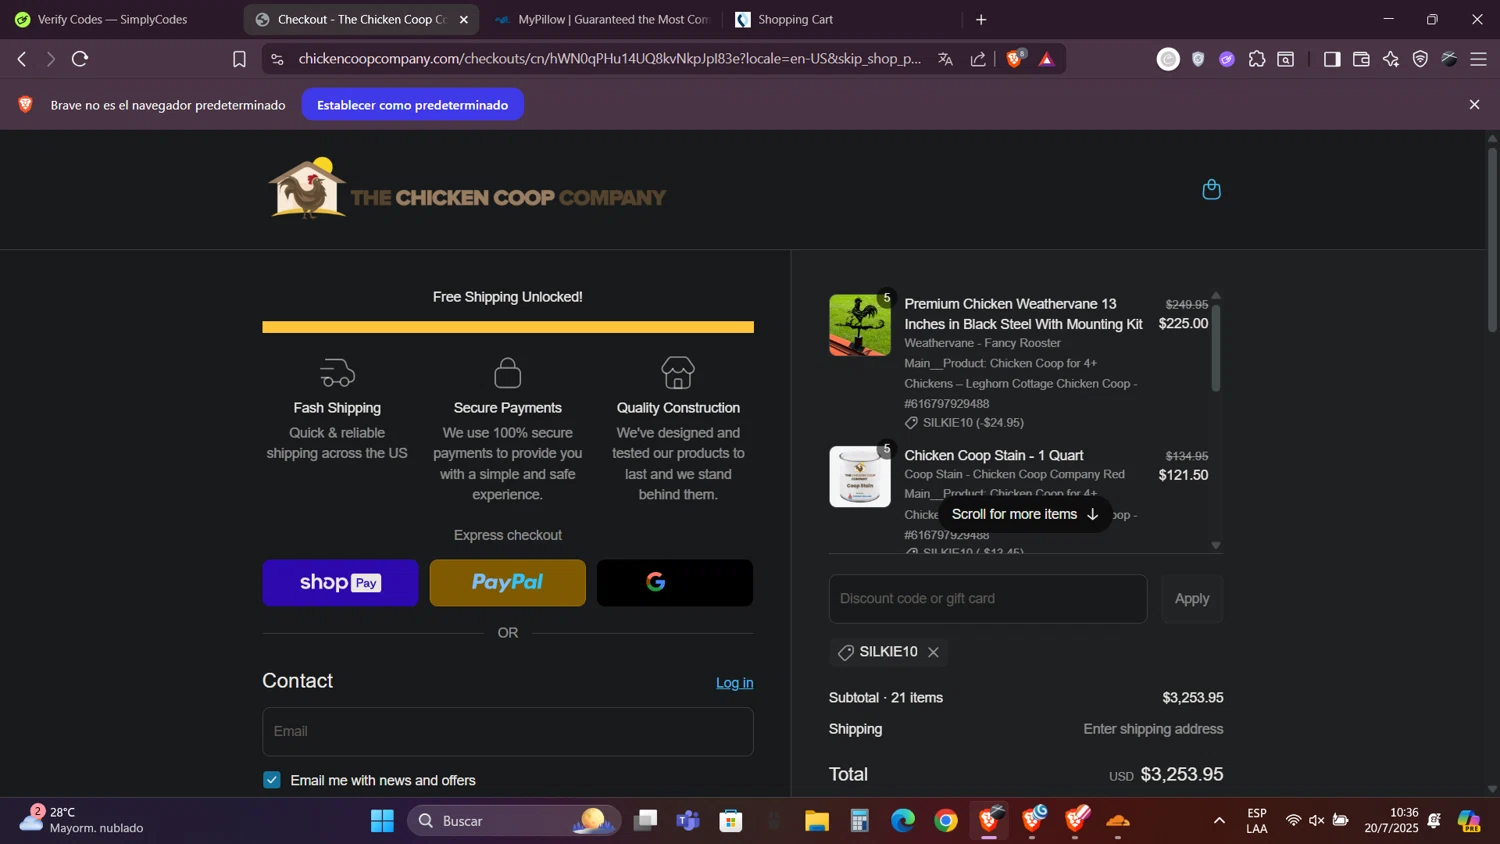Show hidden system tray icons

[1219, 821]
